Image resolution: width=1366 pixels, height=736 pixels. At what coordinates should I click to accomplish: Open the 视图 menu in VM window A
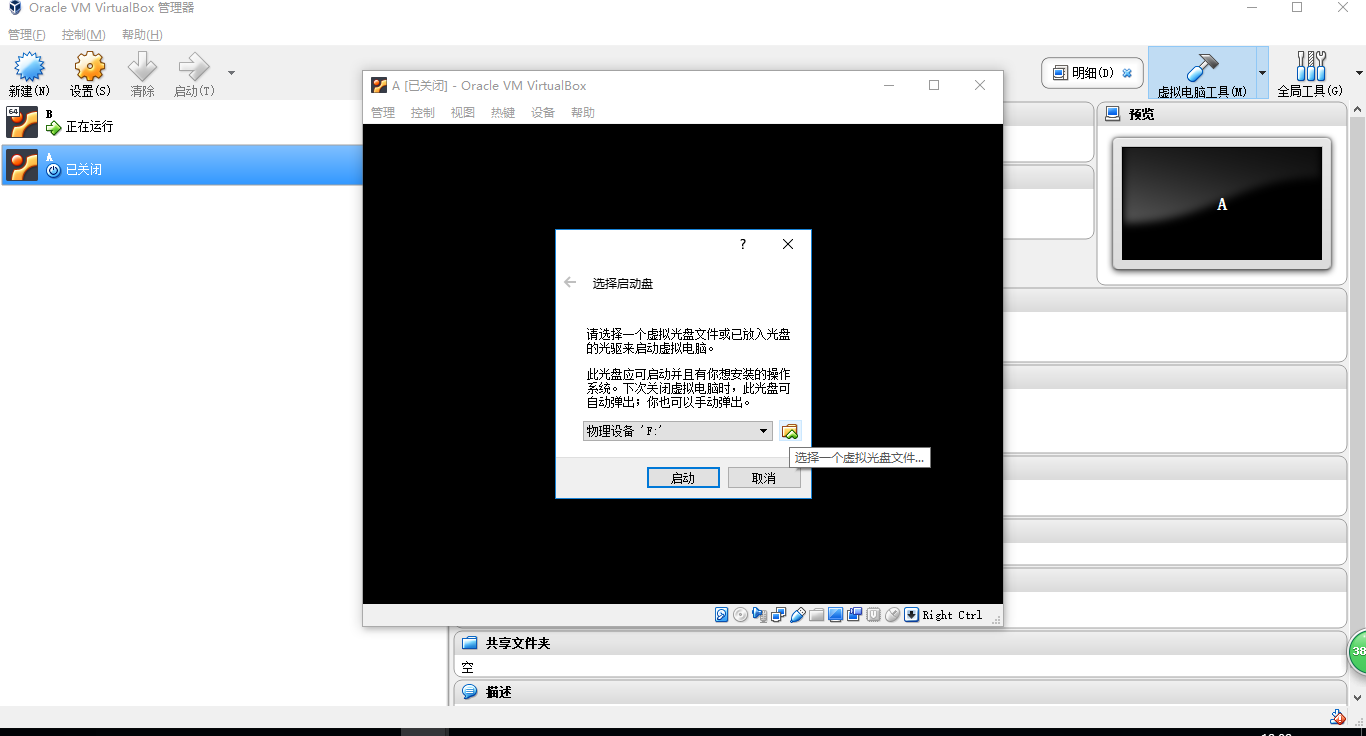pyautogui.click(x=463, y=113)
